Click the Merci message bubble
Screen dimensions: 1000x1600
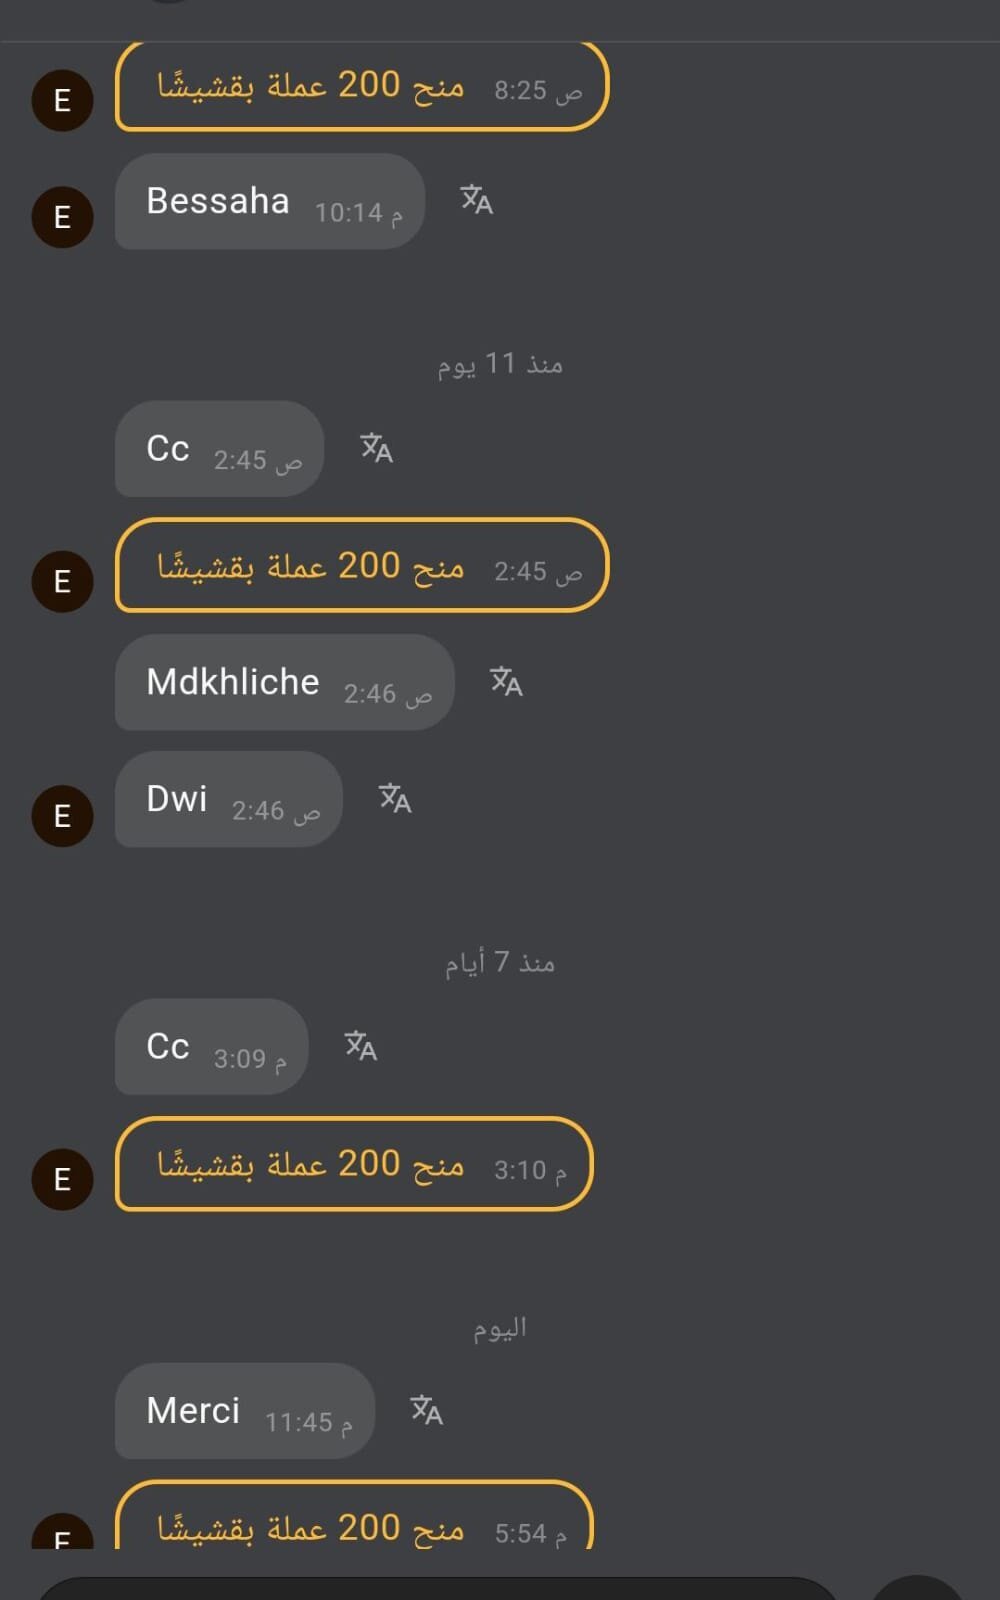pos(244,1411)
